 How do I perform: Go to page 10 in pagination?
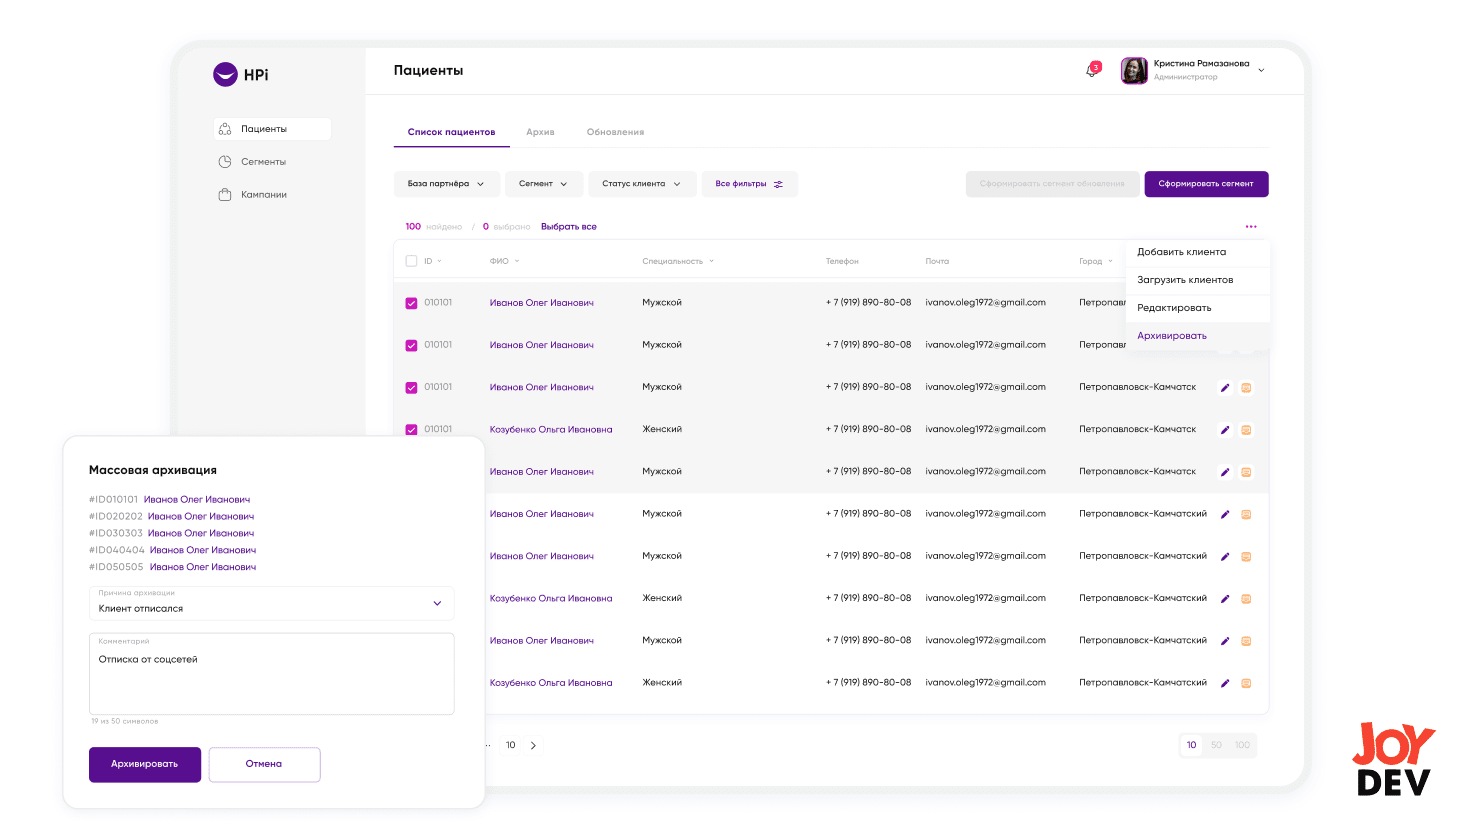pos(511,746)
